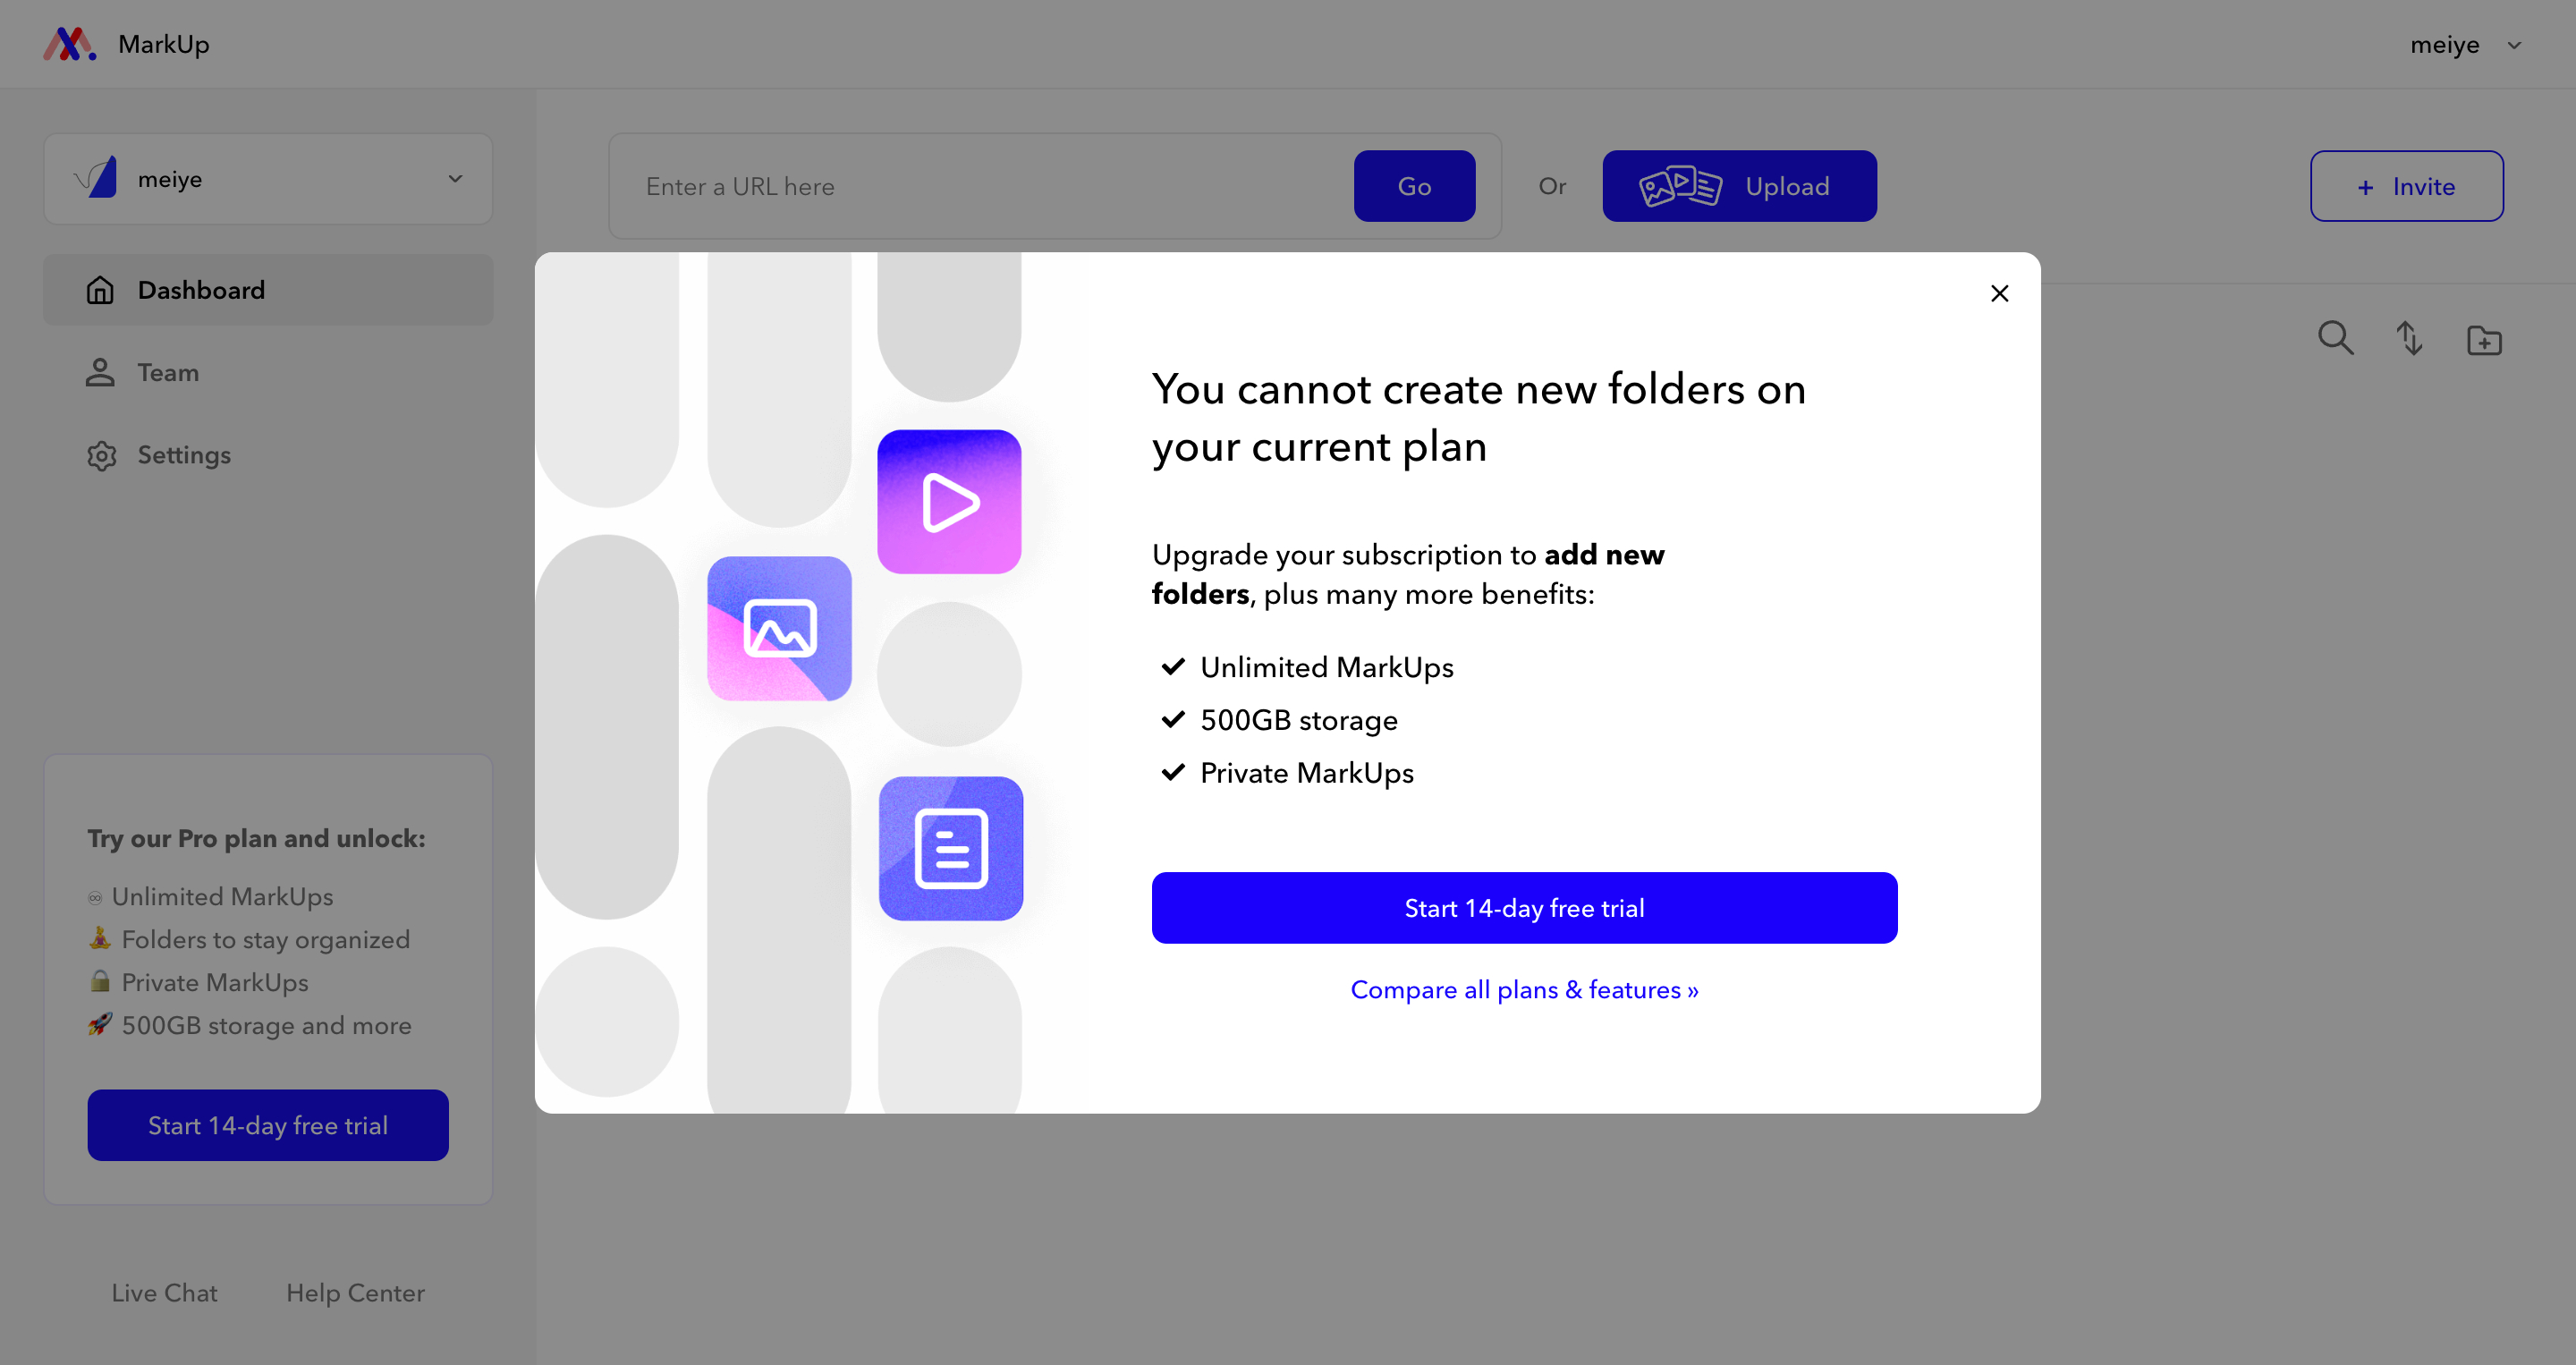2576x1365 pixels.
Task: Open the Help Center link
Action: click(x=355, y=1293)
